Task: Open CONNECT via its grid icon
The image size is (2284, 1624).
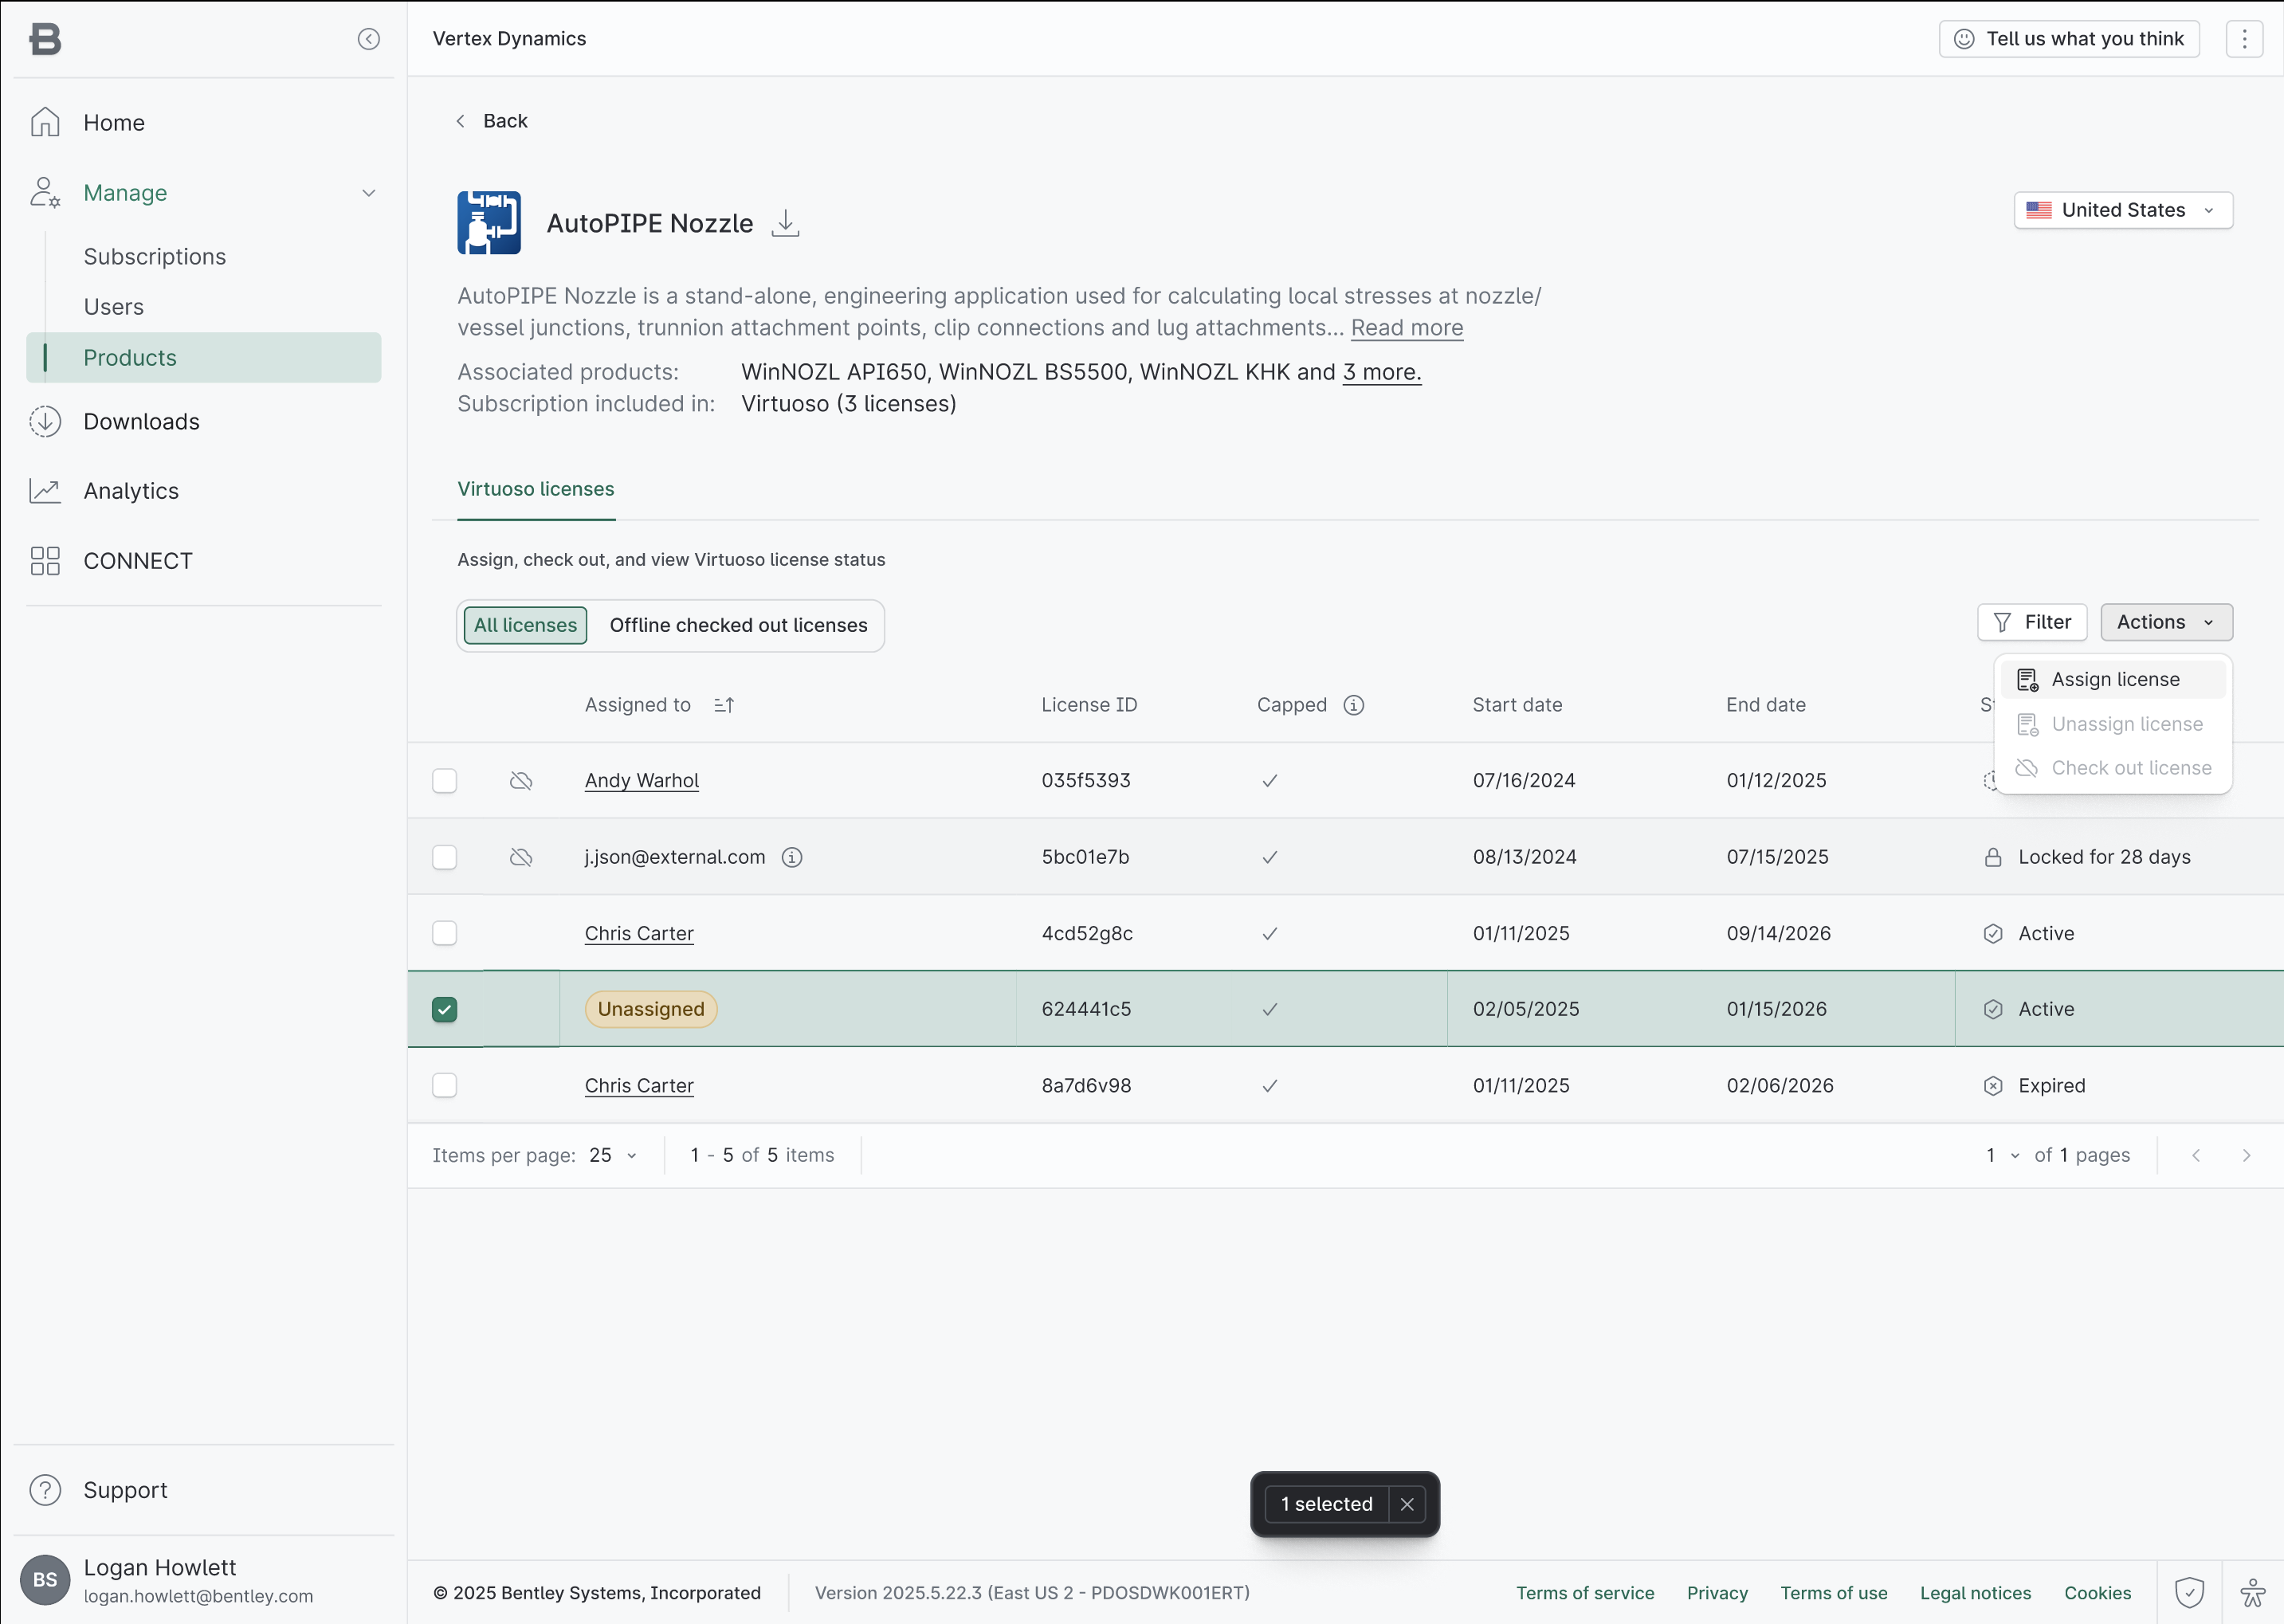Action: coord(45,561)
